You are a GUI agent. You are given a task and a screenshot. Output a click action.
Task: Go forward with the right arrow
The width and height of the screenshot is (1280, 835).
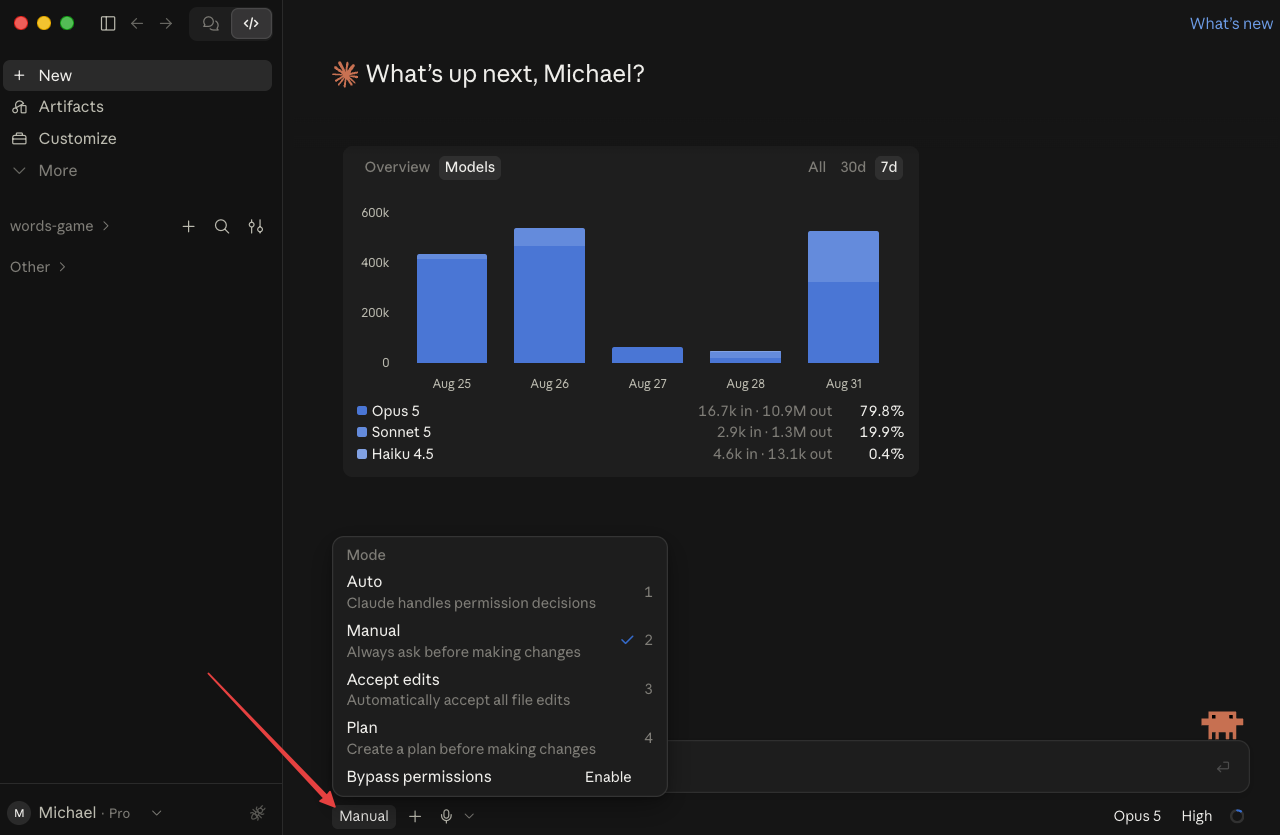166,23
